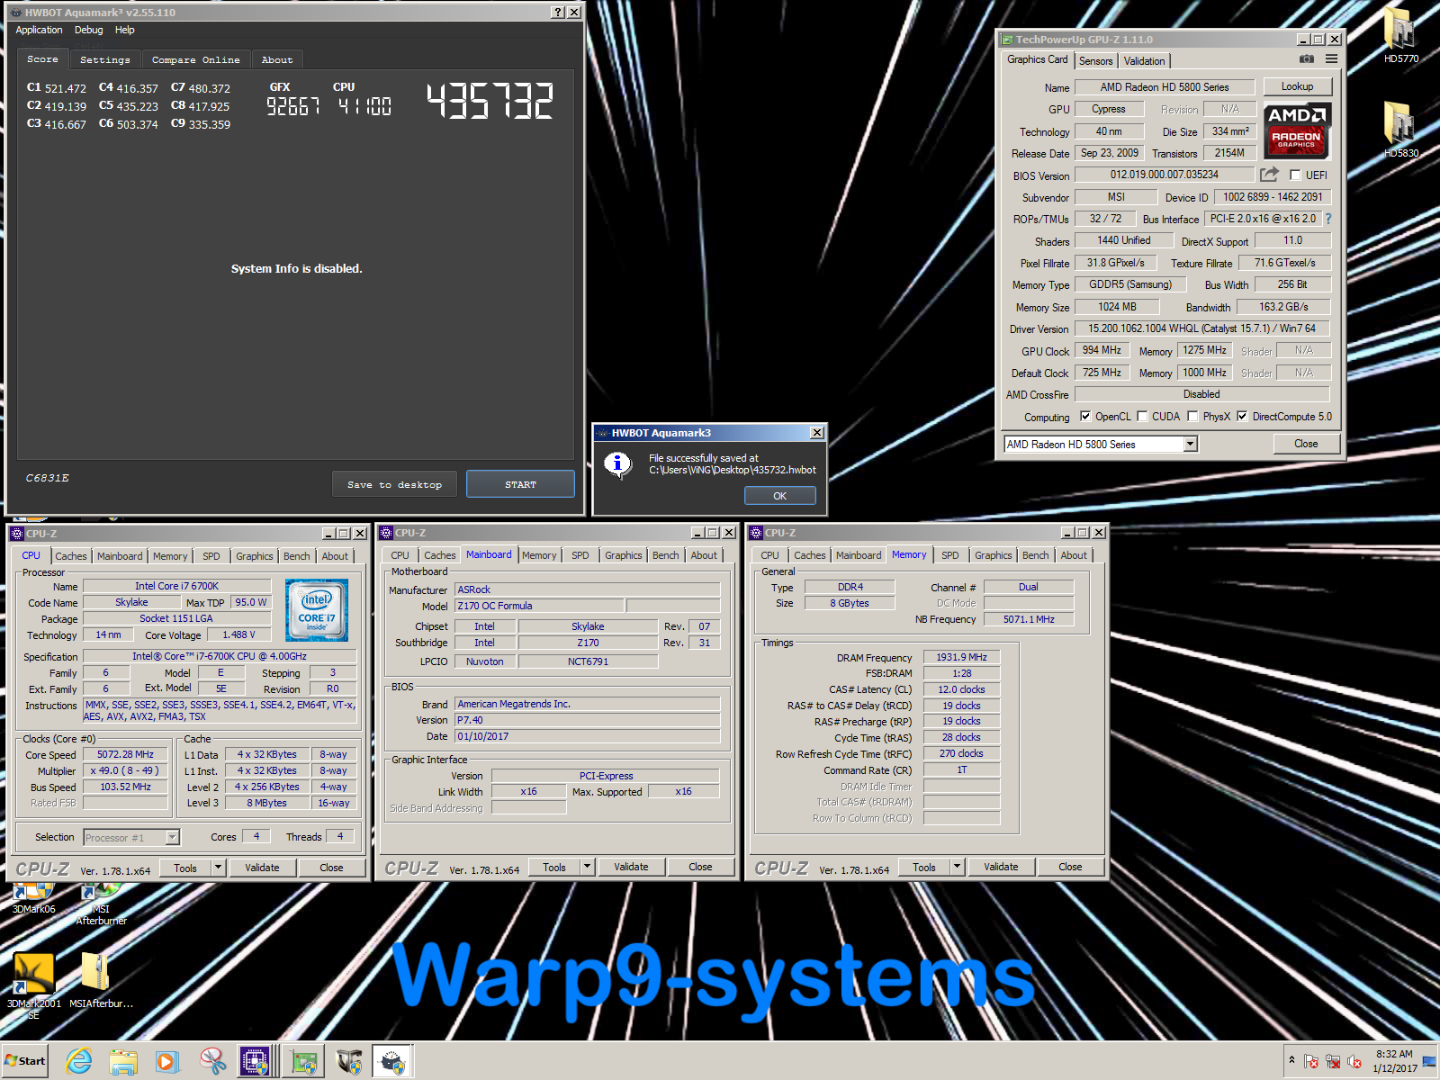Select the MSIAfterbur... zip file on the desktop
Screen dimensions: 1440x1080
99,980
